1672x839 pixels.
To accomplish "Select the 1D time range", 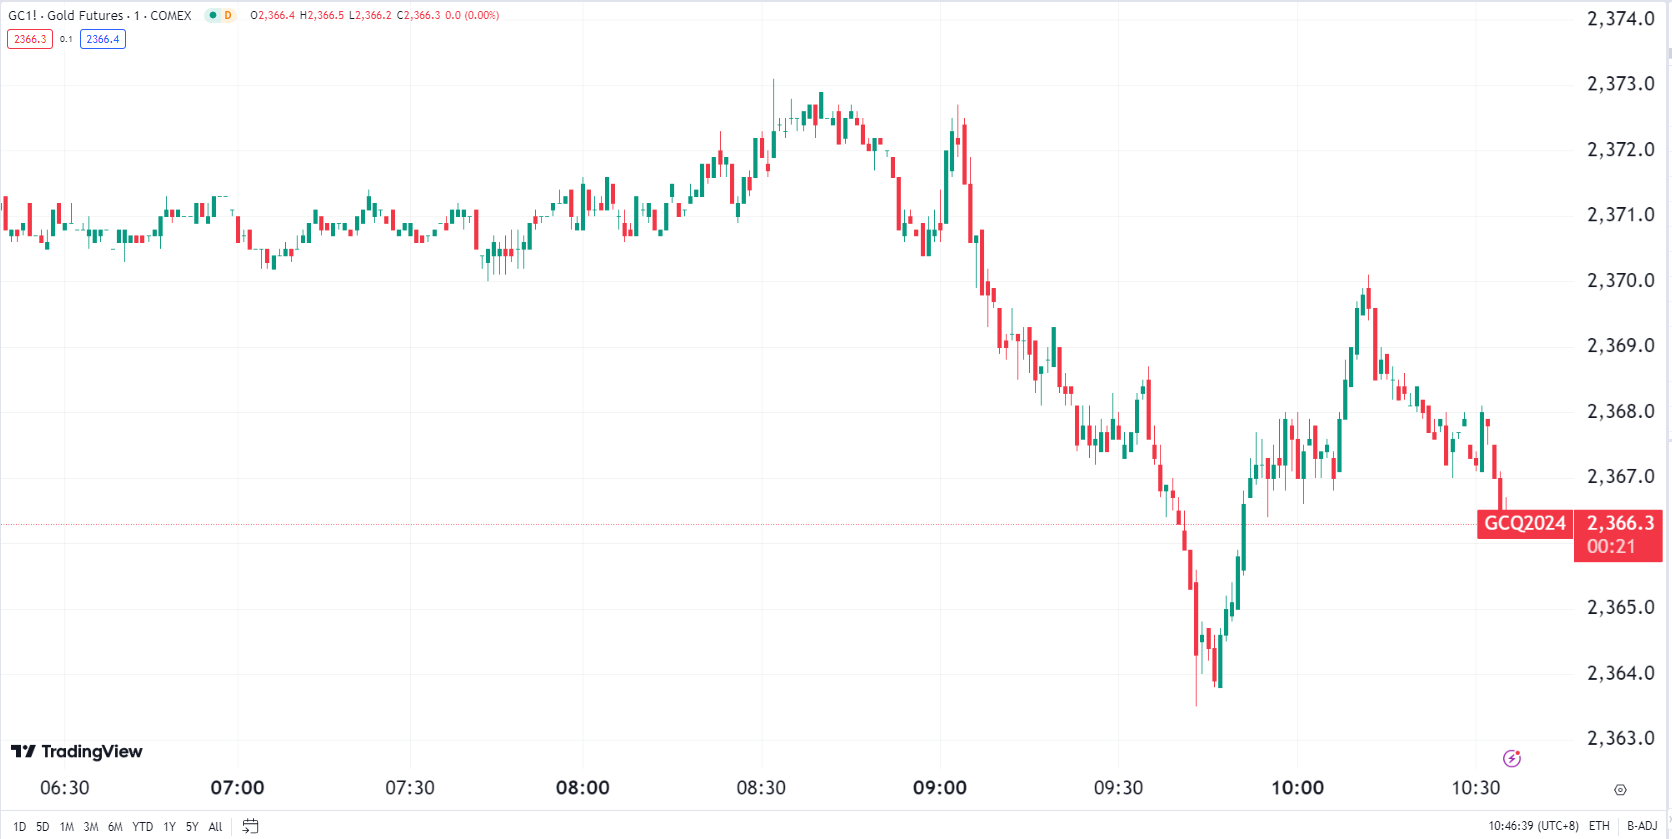I will pyautogui.click(x=19, y=827).
